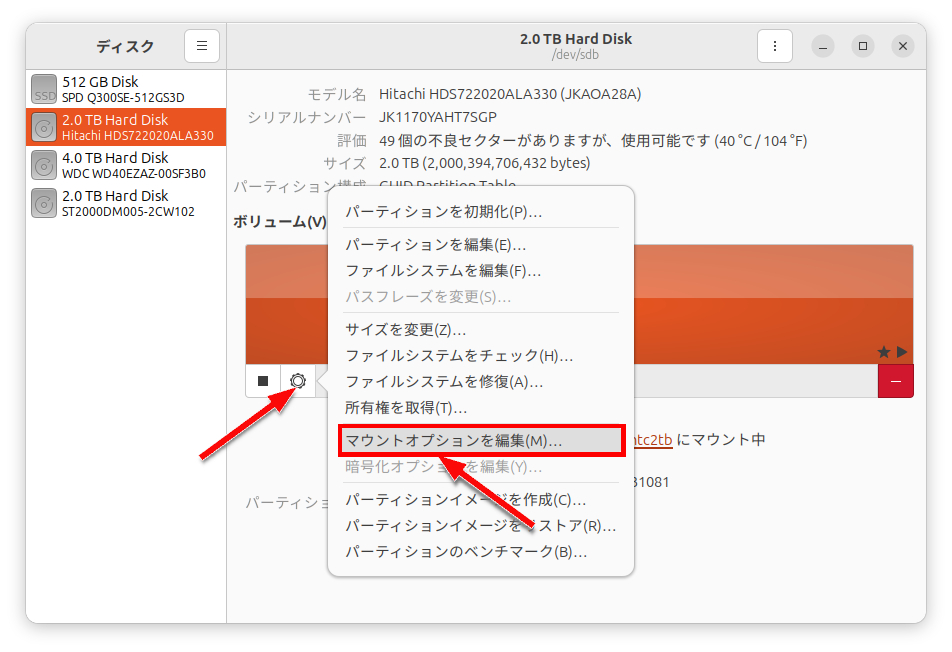Open サイズを変更(Z)… option
This screenshot has width=952, height=652.
pos(406,330)
